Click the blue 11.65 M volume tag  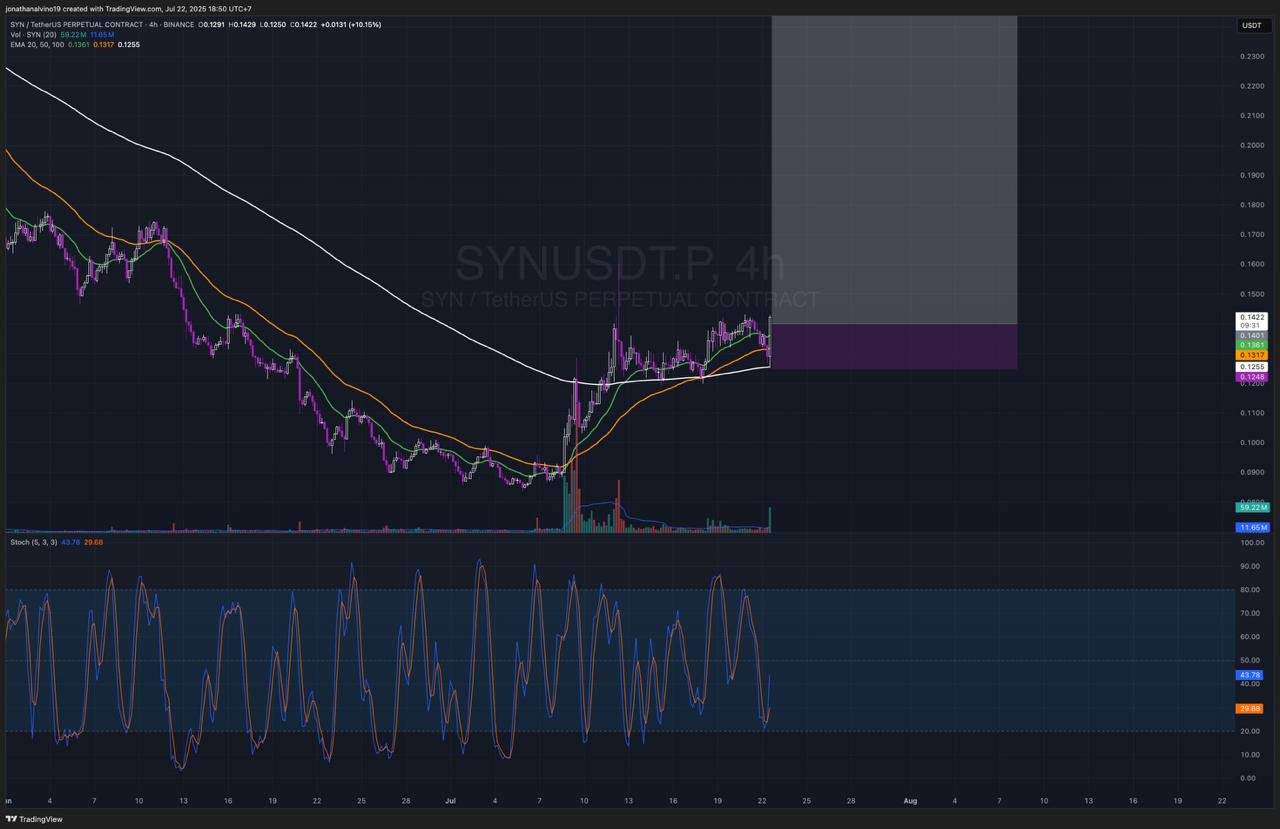pos(1252,527)
